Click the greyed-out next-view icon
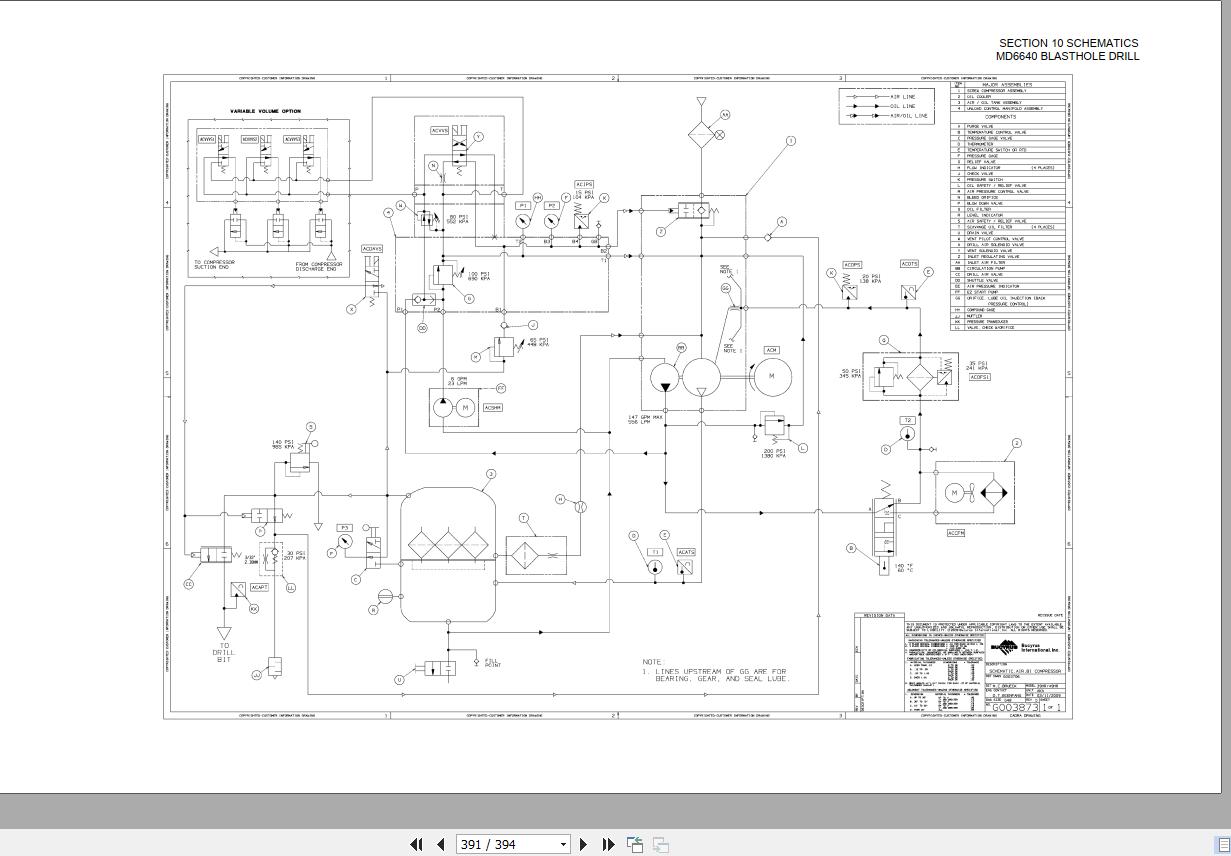This screenshot has height=856, width=1231. (x=660, y=844)
